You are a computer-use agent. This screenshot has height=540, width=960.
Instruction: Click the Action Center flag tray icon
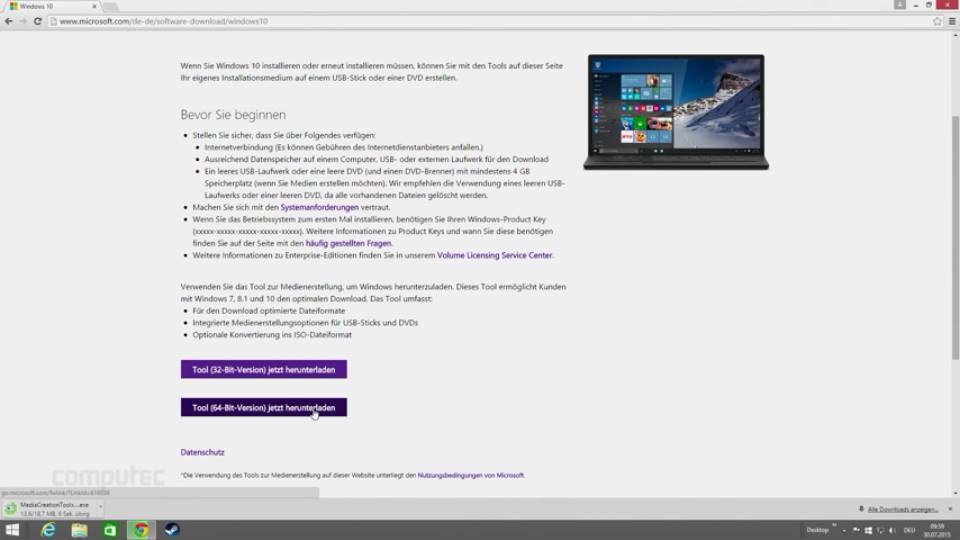point(856,530)
